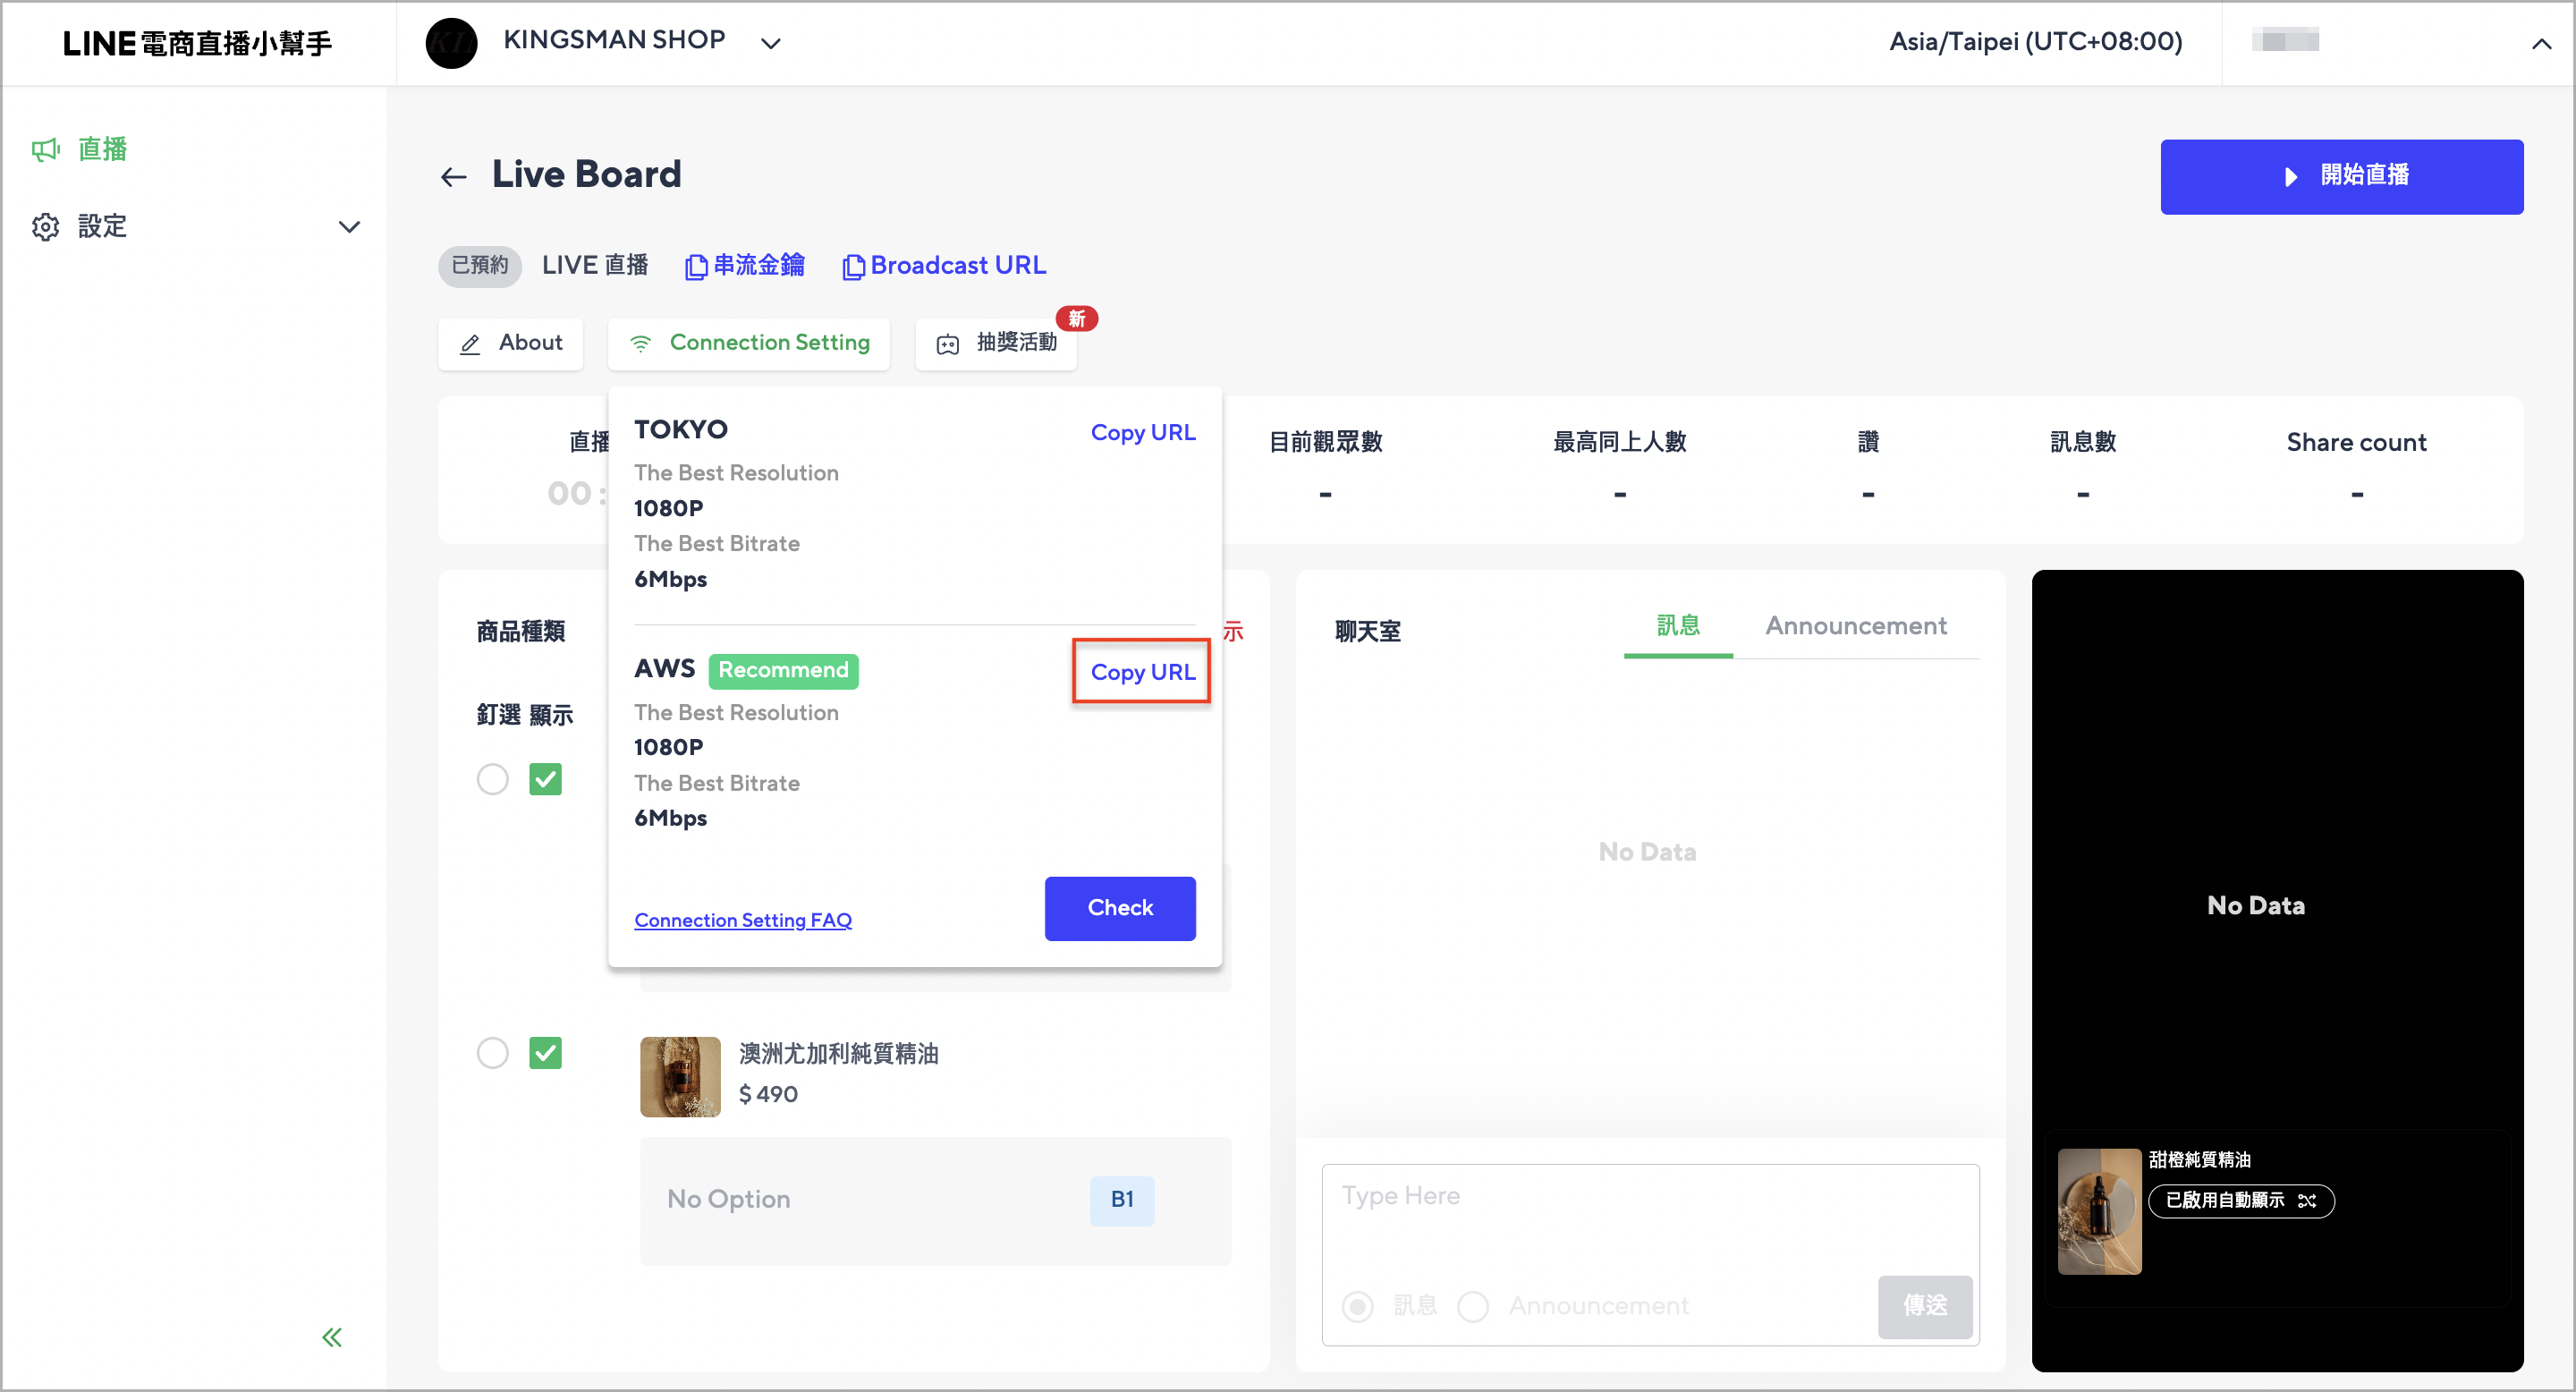Go back using the Live Board arrow
This screenshot has height=1392, width=2576.
454,177
